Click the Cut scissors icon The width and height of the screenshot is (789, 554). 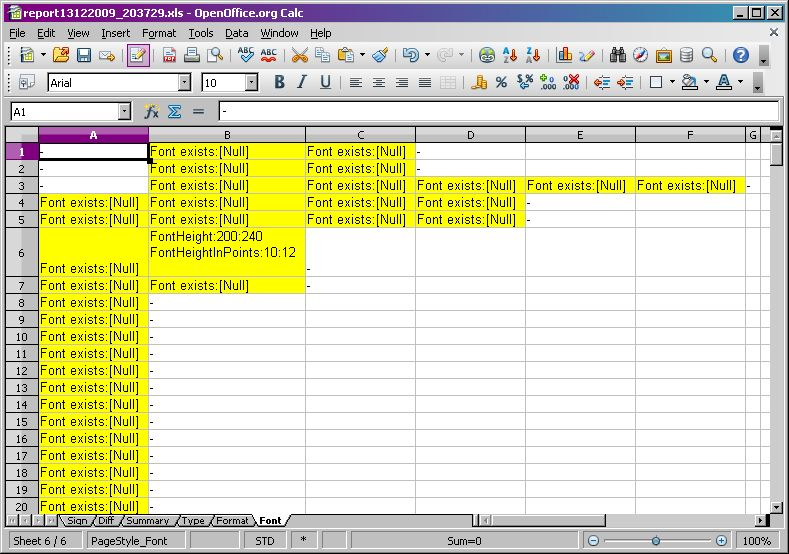[x=300, y=55]
